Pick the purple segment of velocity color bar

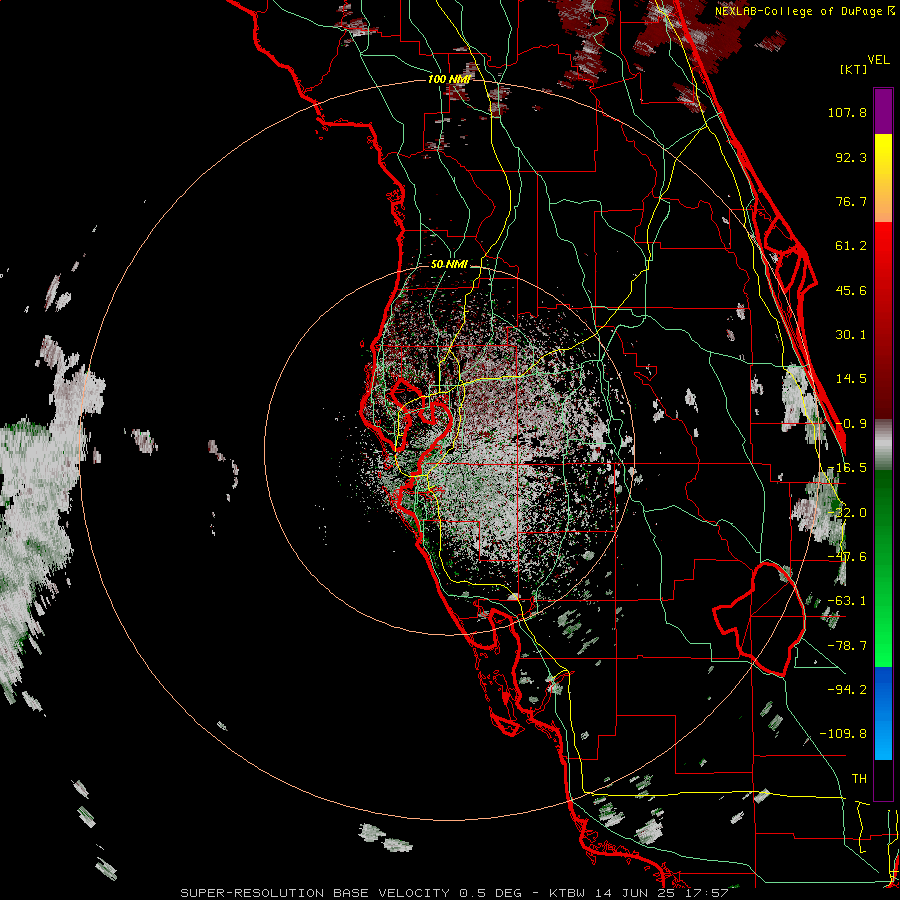click(883, 111)
